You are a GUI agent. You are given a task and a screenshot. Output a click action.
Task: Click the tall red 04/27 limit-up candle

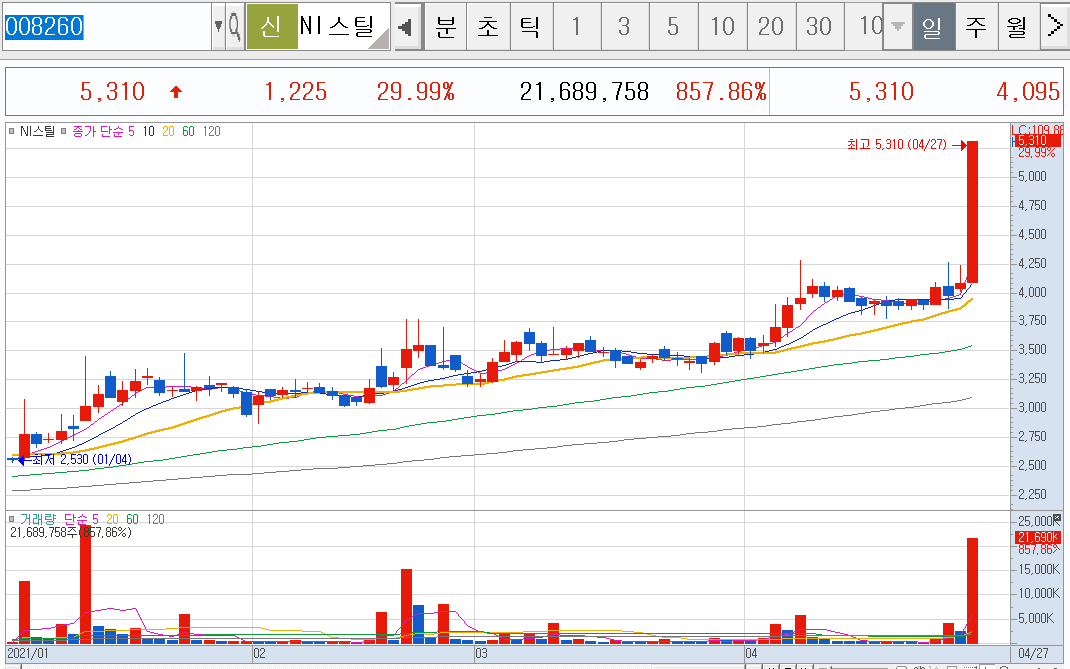point(972,212)
